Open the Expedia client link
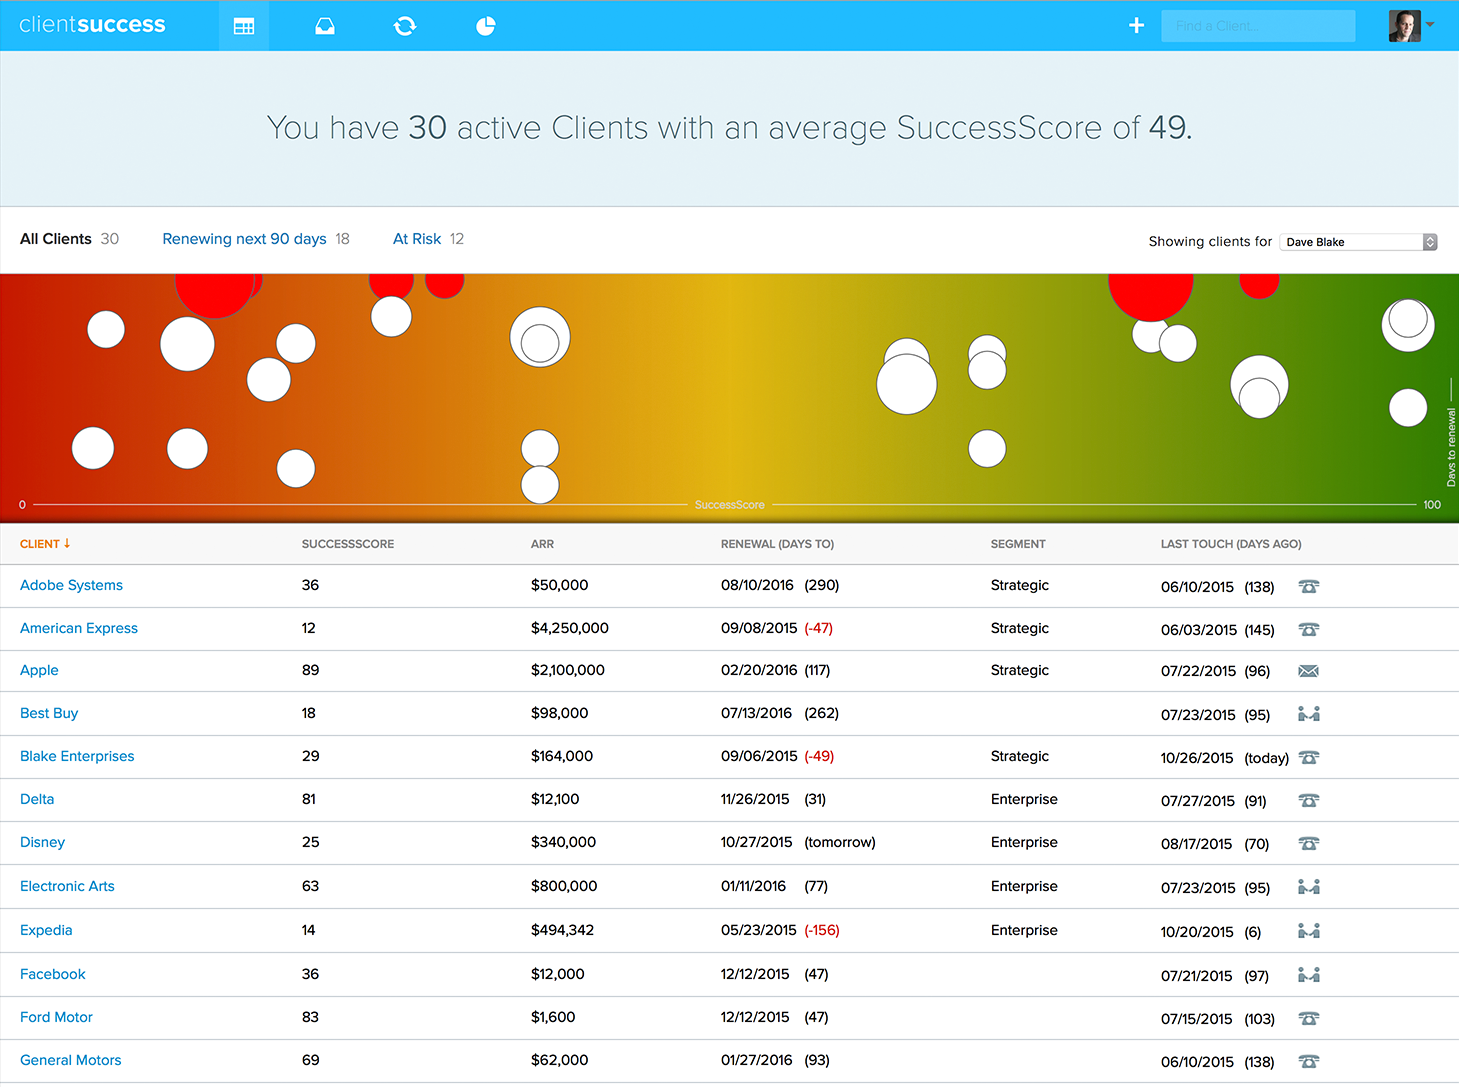 [x=46, y=930]
